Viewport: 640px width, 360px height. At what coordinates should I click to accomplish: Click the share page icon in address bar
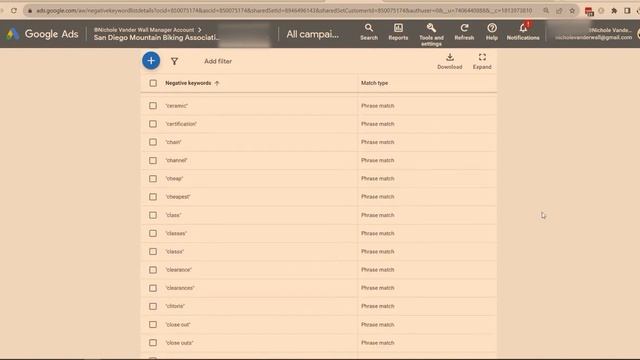click(x=559, y=11)
